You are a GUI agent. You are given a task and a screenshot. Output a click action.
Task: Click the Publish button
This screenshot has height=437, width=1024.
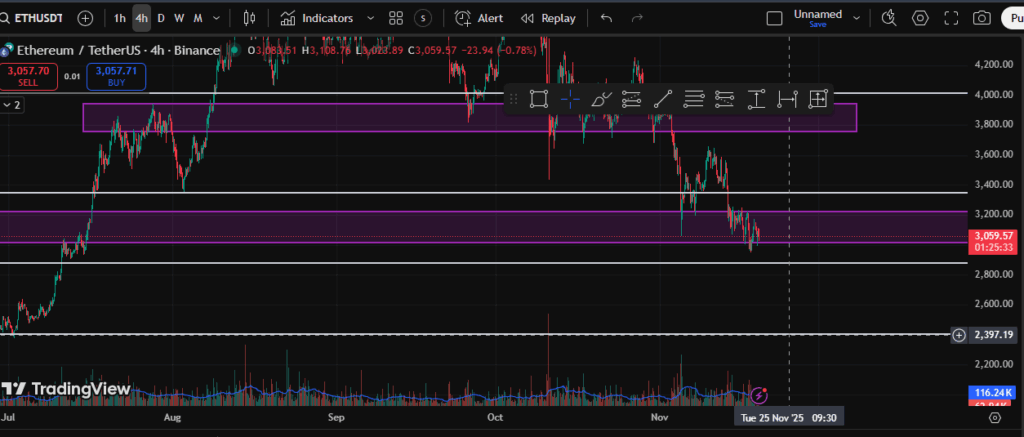coord(1013,18)
